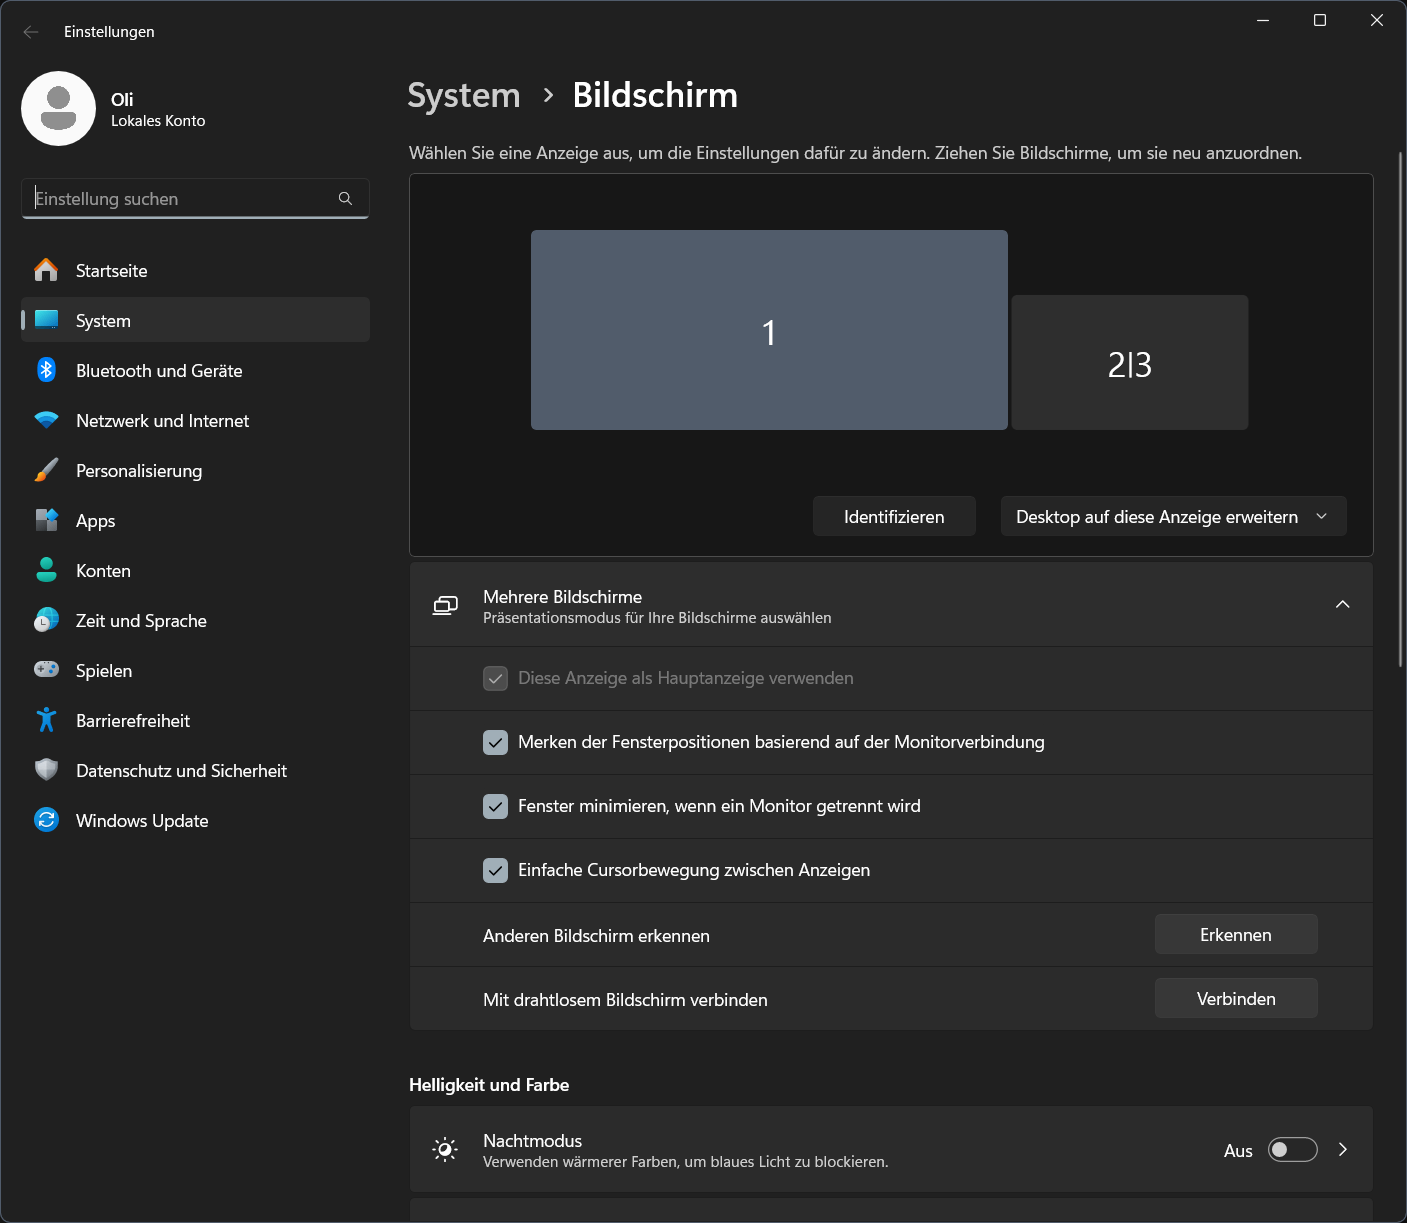1407x1223 pixels.
Task: Click the System monitor icon in sidebar
Action: click(46, 320)
